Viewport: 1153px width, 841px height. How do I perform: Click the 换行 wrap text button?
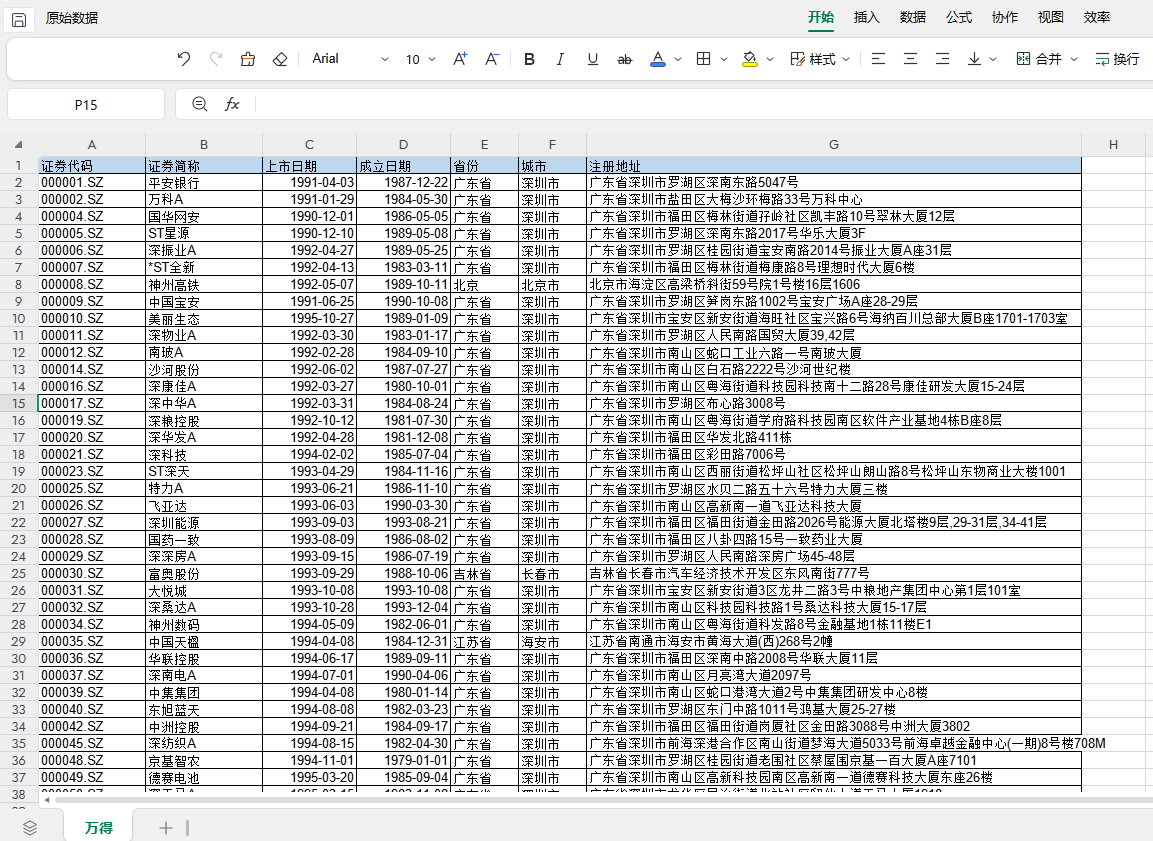click(x=1117, y=59)
